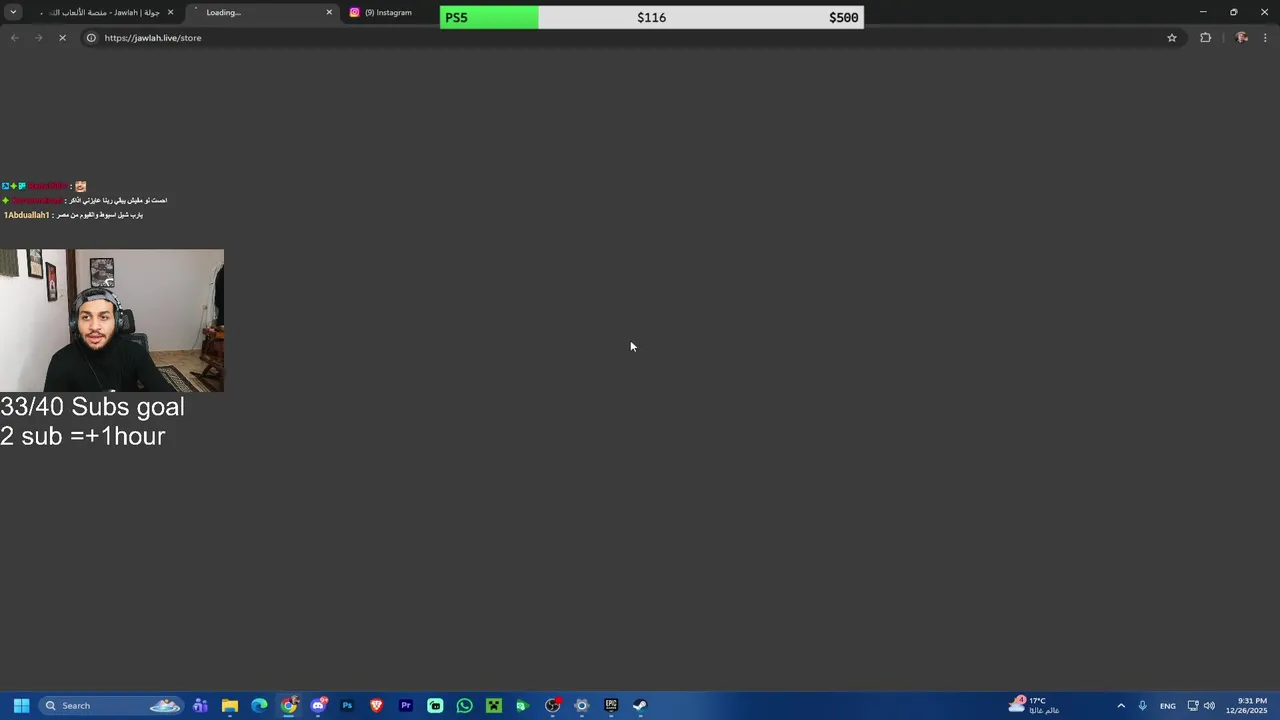1280x720 pixels.
Task: Open Brave browser from the taskbar
Action: point(376,705)
